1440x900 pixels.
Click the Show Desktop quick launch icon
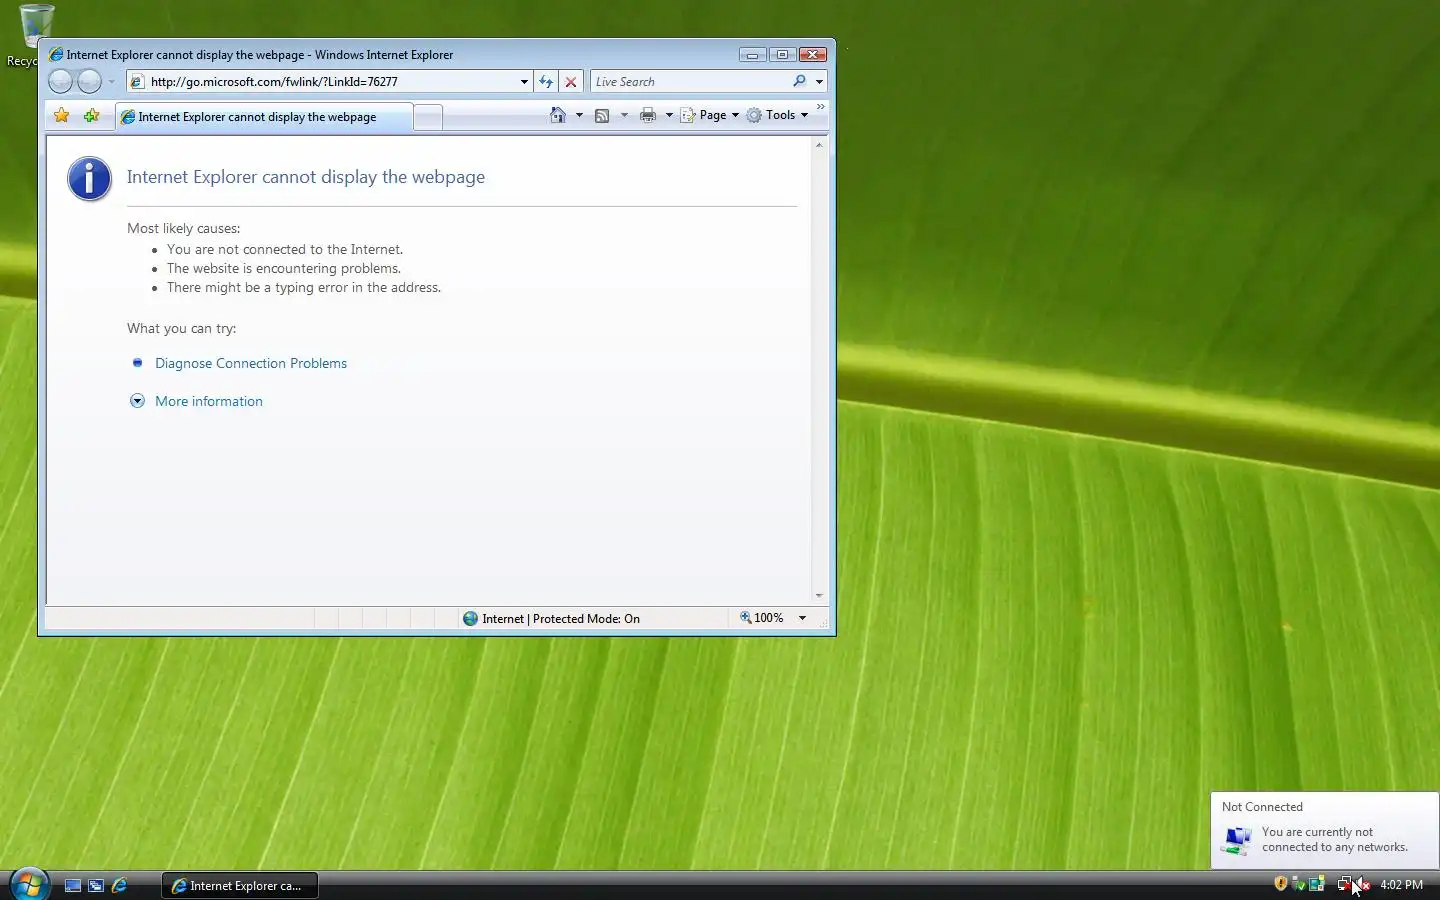[x=73, y=885]
